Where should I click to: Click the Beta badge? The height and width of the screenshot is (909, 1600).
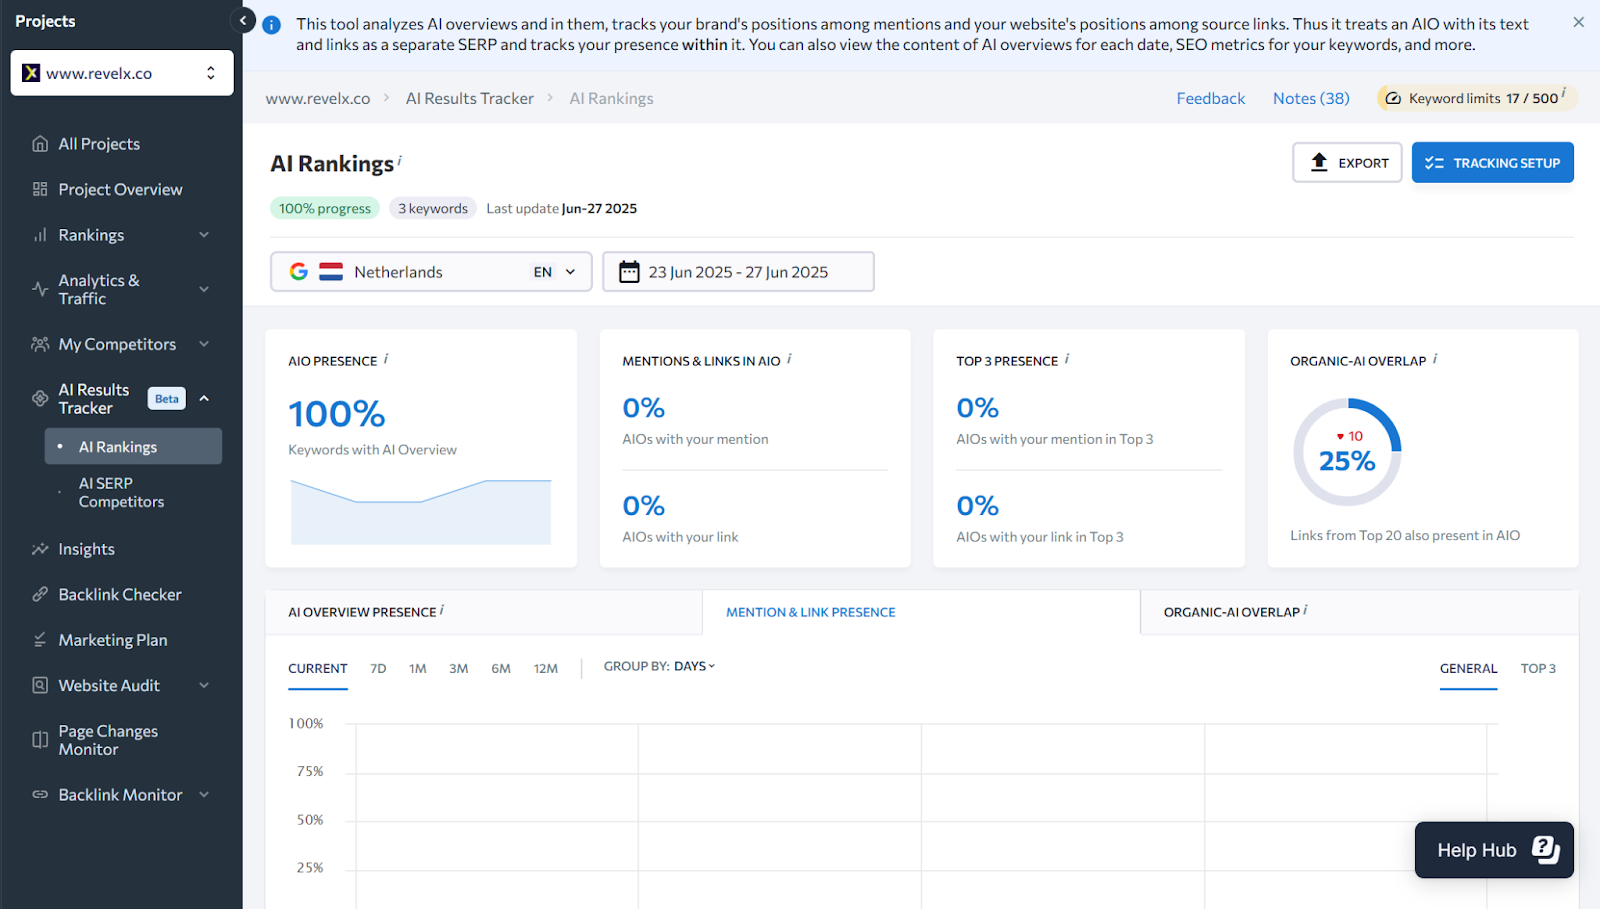click(x=167, y=398)
